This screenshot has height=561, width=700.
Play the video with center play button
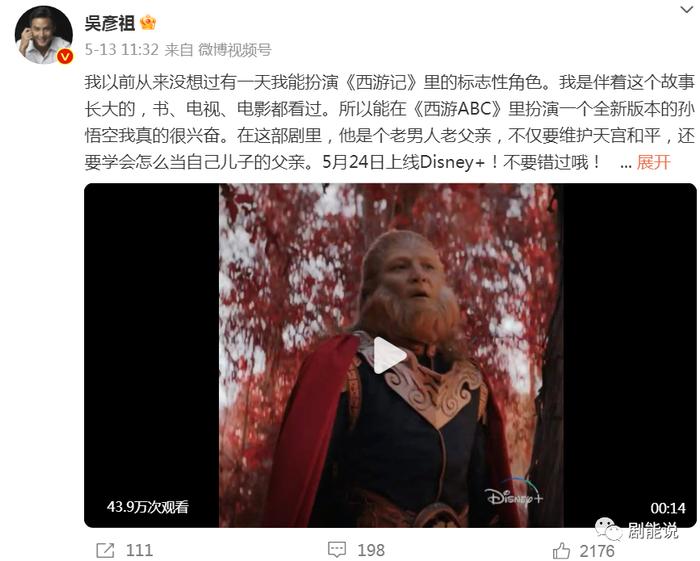(389, 355)
